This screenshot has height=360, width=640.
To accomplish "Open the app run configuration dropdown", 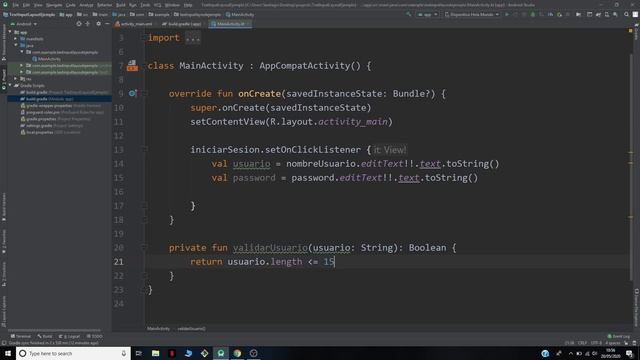I will tap(427, 14).
